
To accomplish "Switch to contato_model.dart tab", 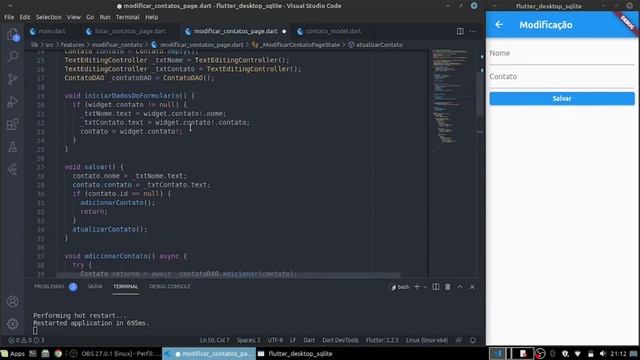I will [333, 31].
